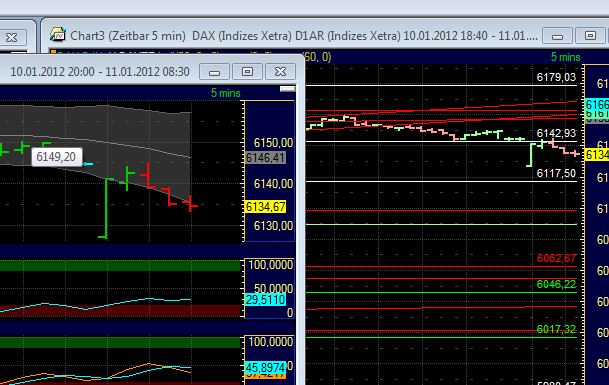Click the 10.01.2012 20:00 - 11.01.2012 08:30 title
The image size is (609, 385).
100,72
